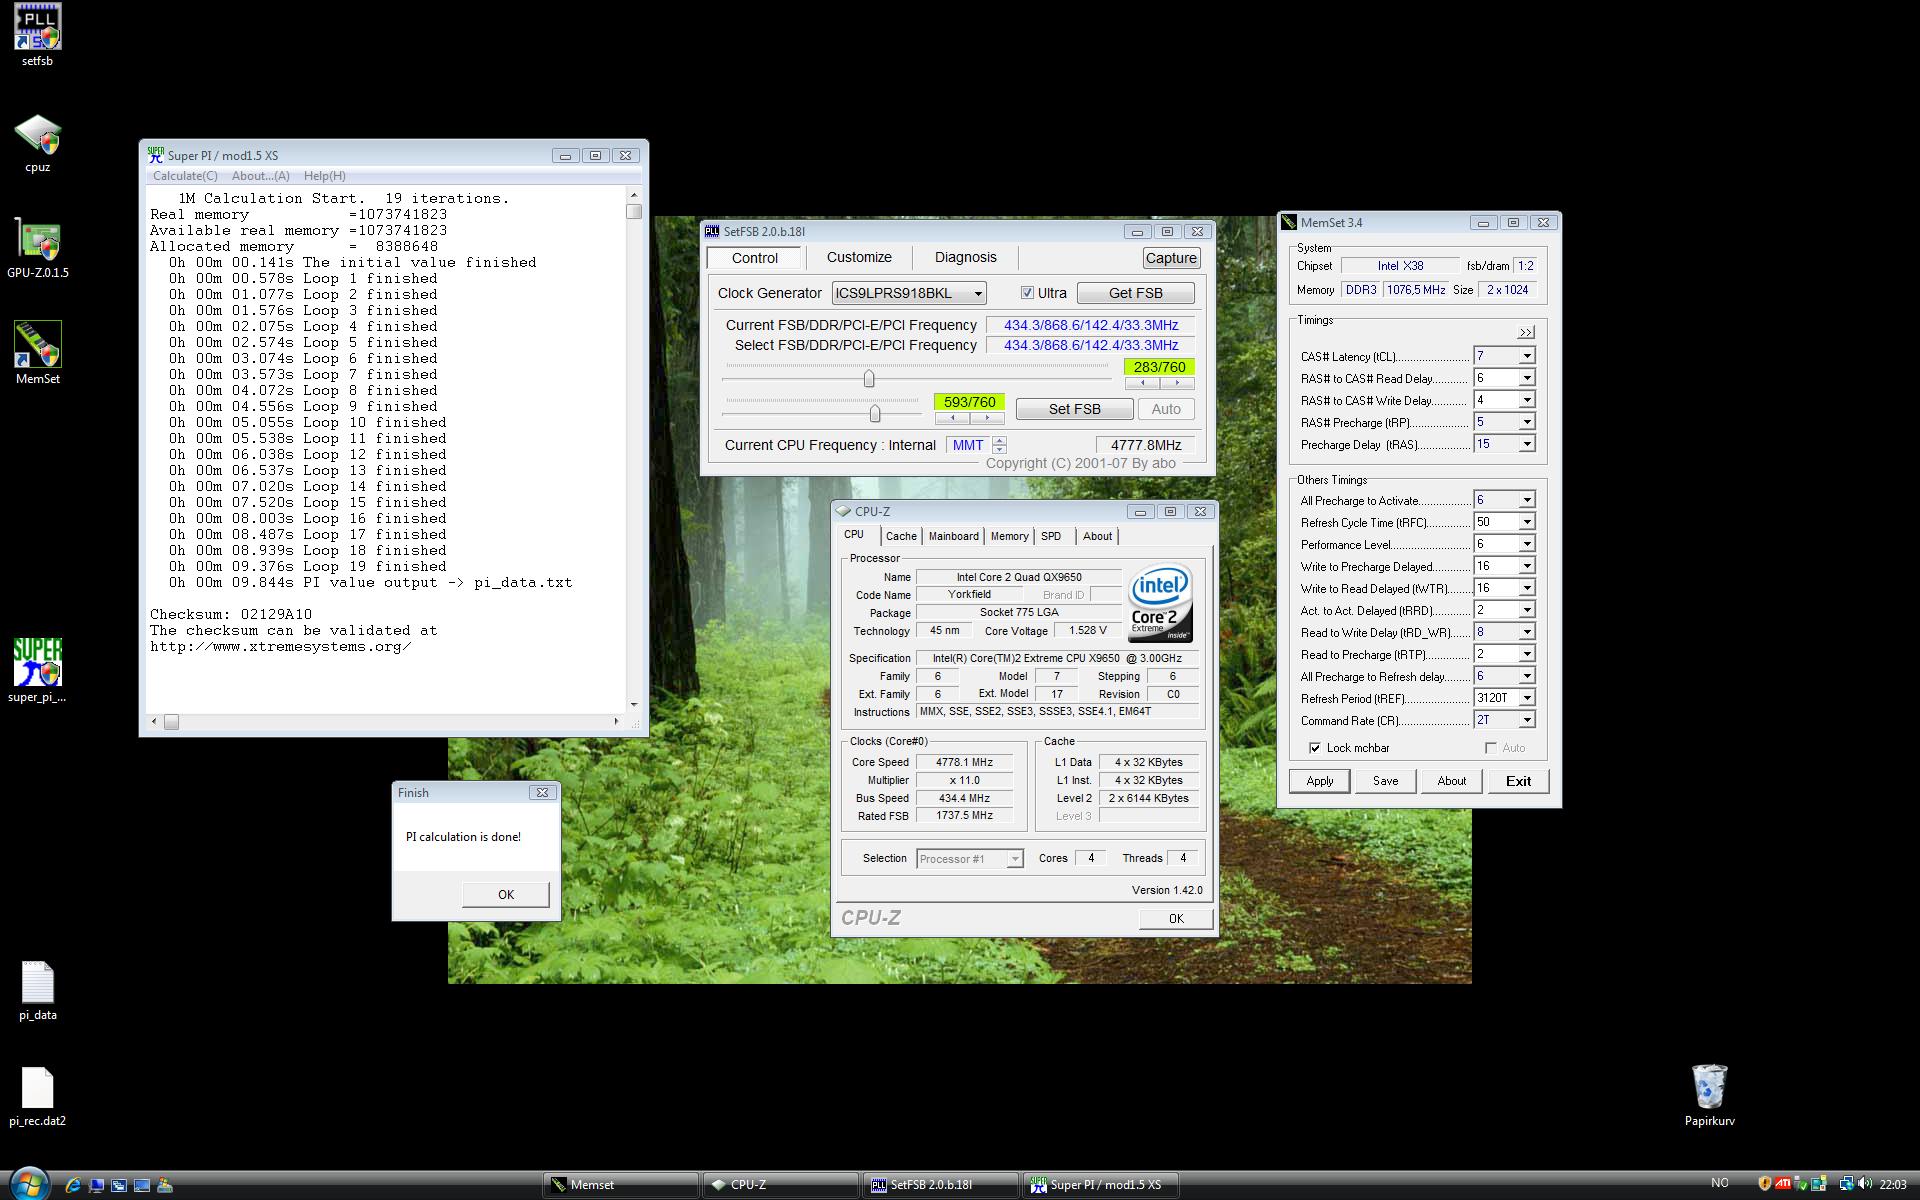Open About...(A) menu in Super PI
This screenshot has width=1920, height=1200.
(x=261, y=175)
